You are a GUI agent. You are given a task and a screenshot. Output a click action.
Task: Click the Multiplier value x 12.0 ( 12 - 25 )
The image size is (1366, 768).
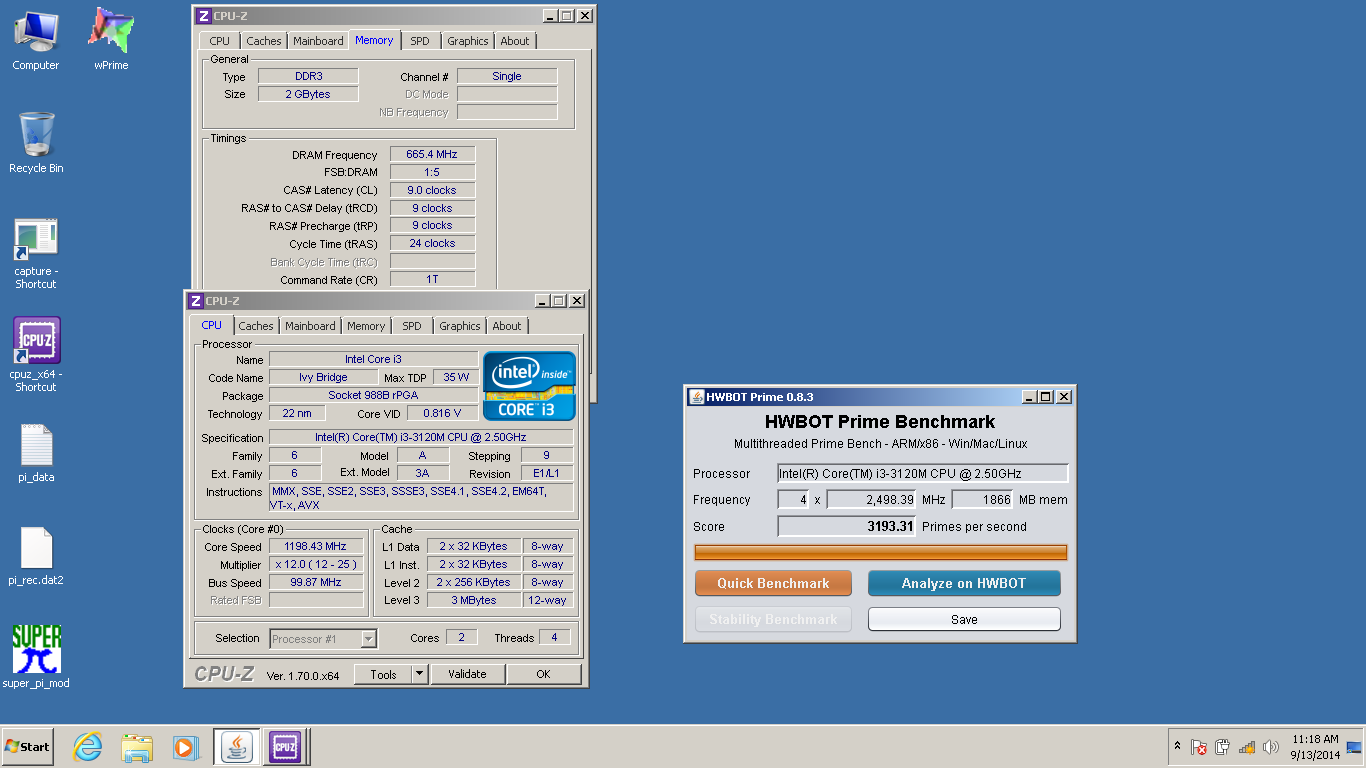pyautogui.click(x=316, y=564)
